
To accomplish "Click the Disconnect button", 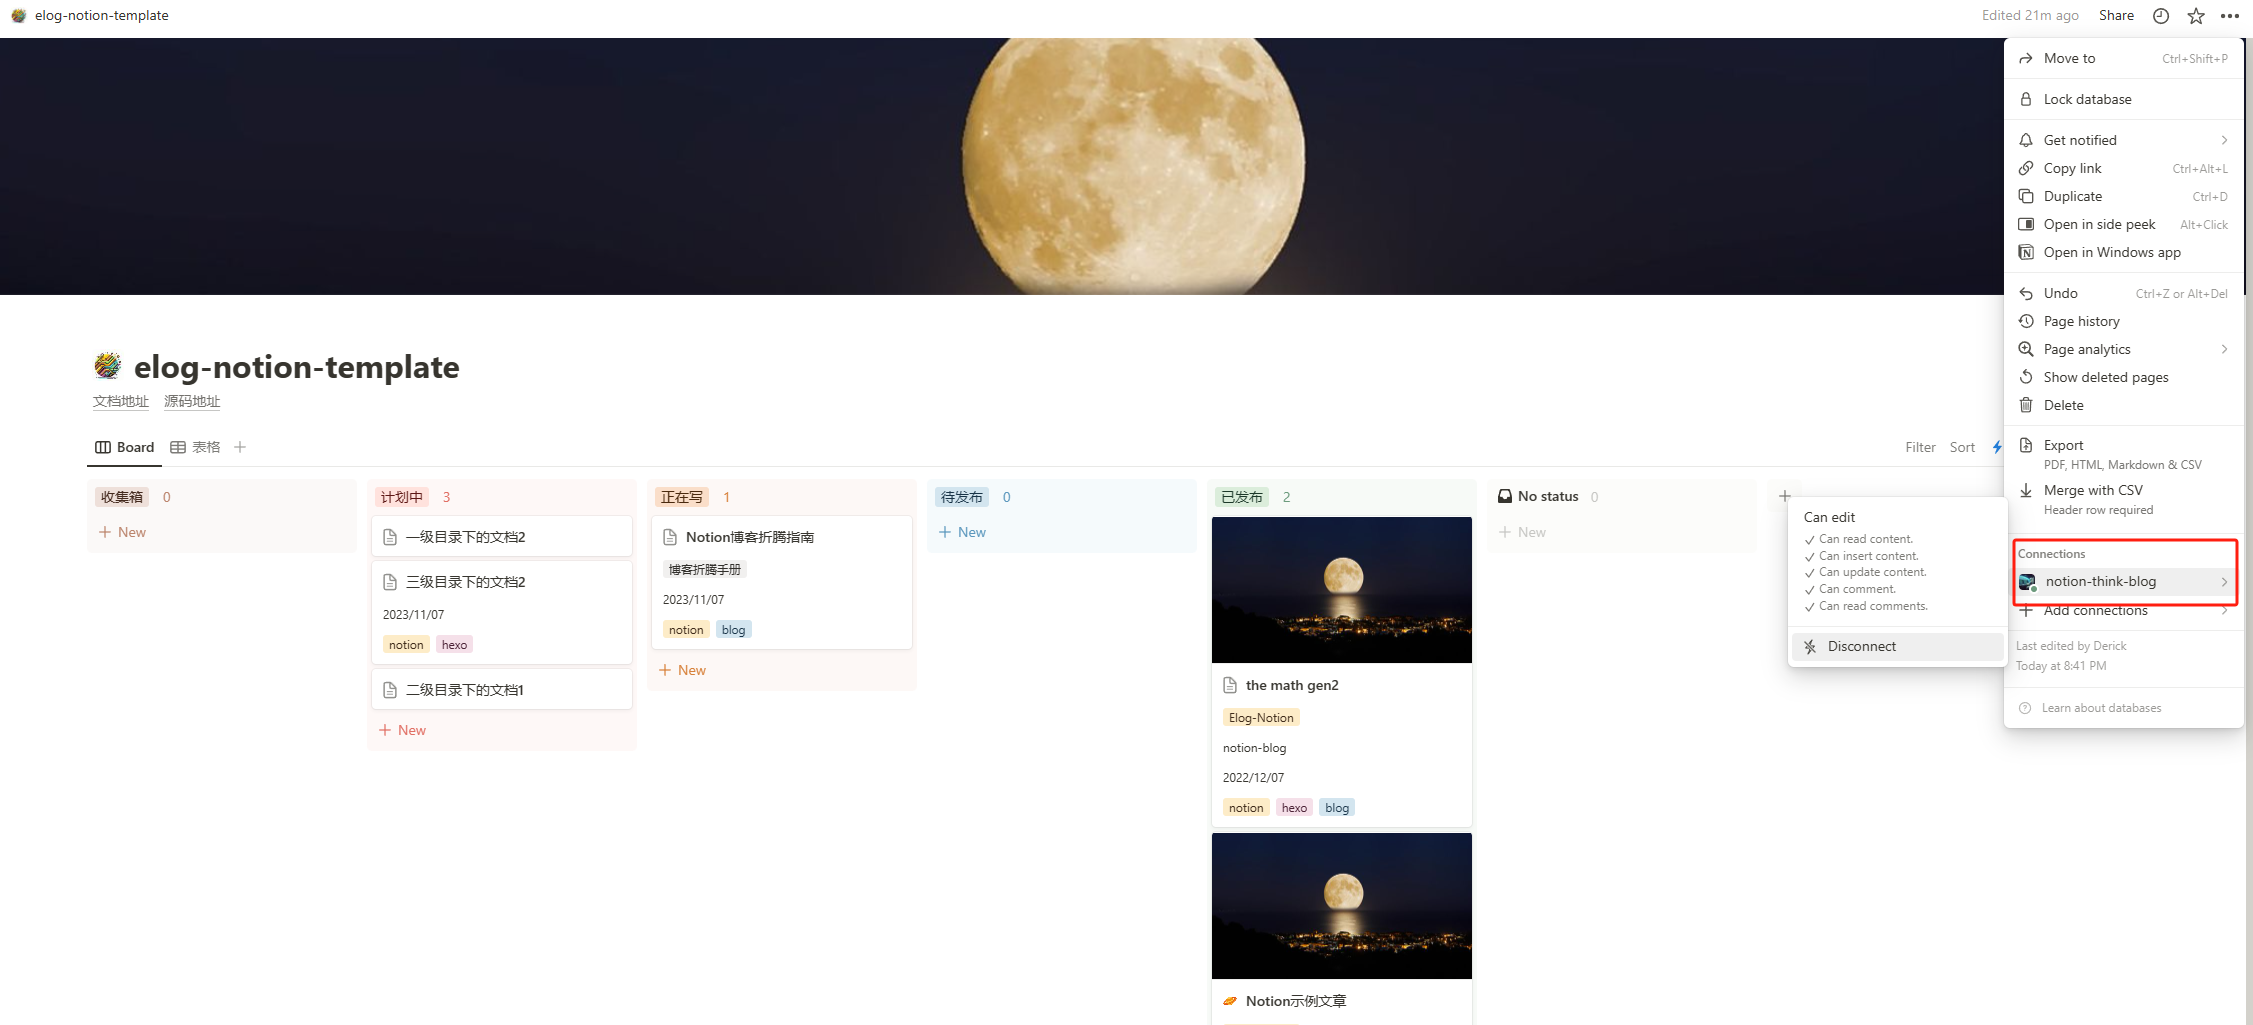I will [x=1897, y=647].
